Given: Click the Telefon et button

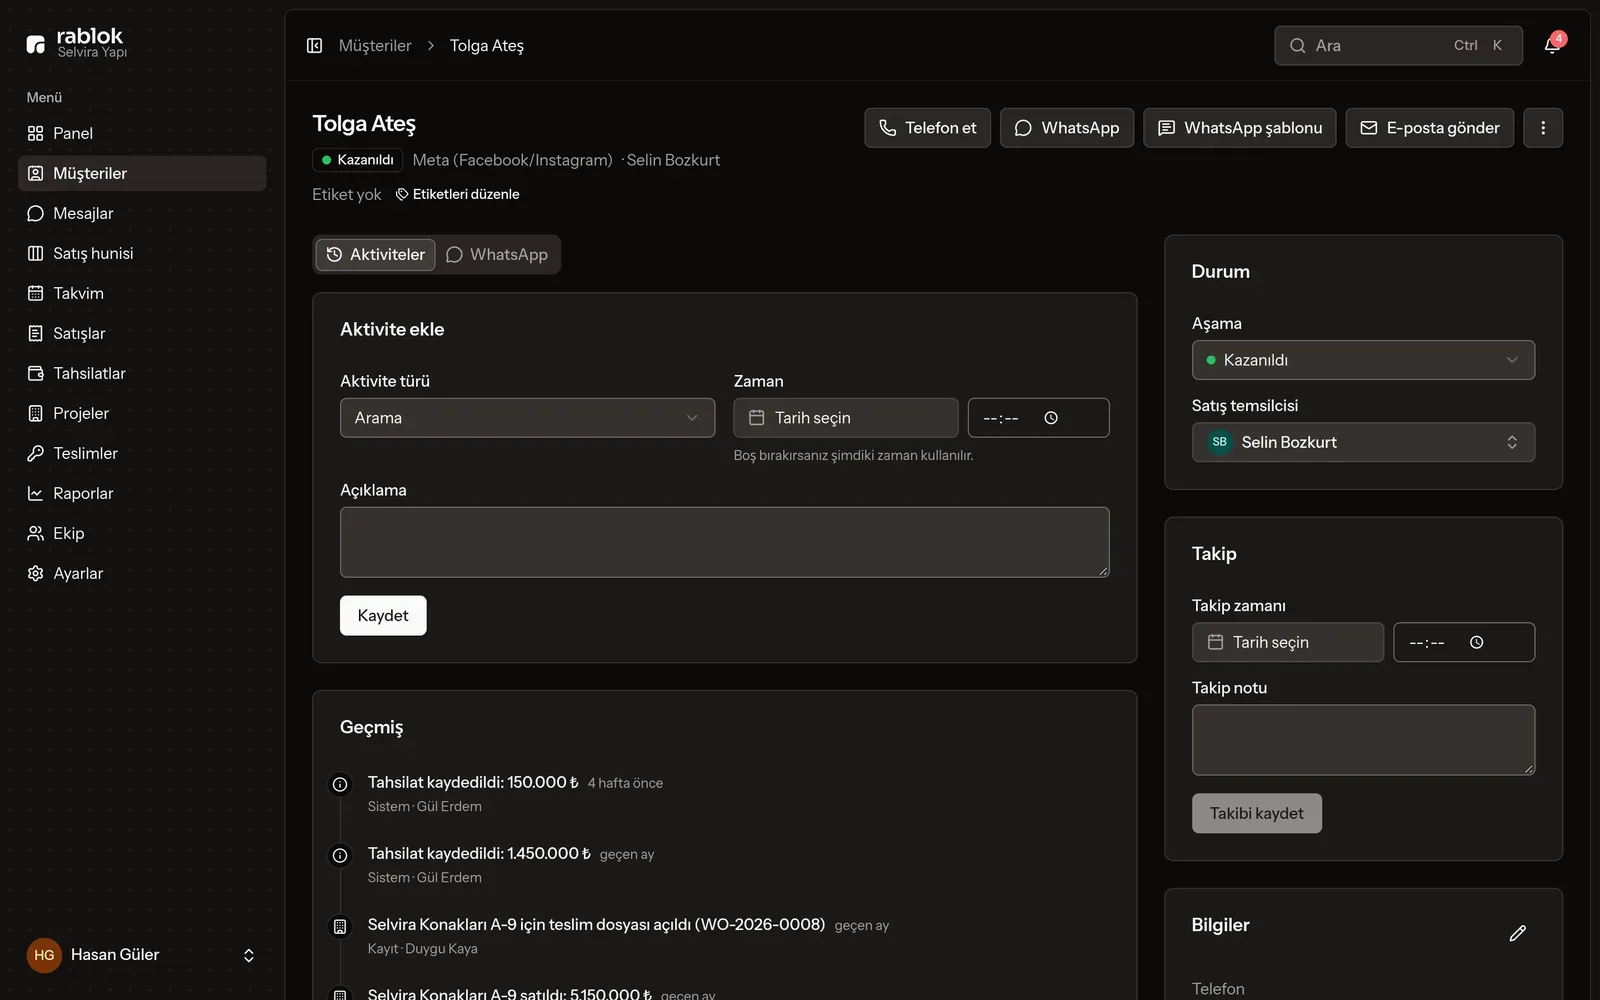Looking at the screenshot, I should click(927, 128).
